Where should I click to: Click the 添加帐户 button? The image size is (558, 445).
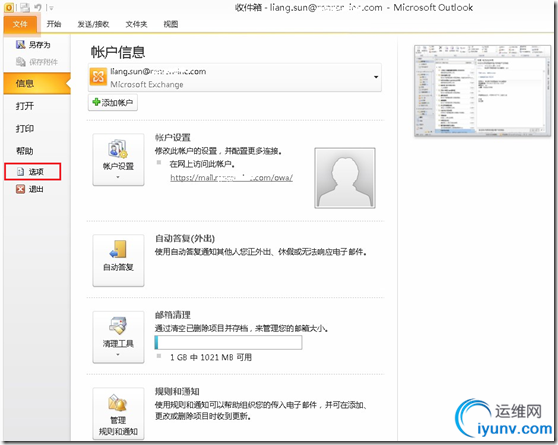(x=113, y=103)
